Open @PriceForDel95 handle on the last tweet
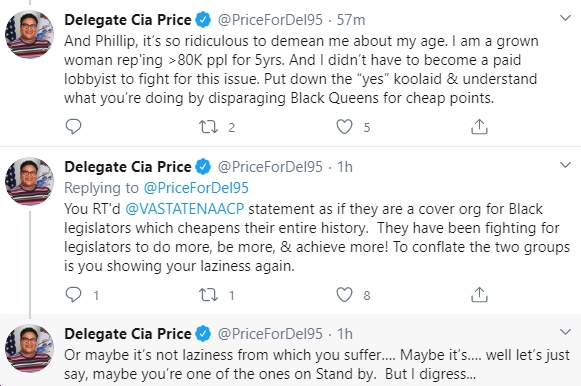581x386 pixels. [270, 334]
